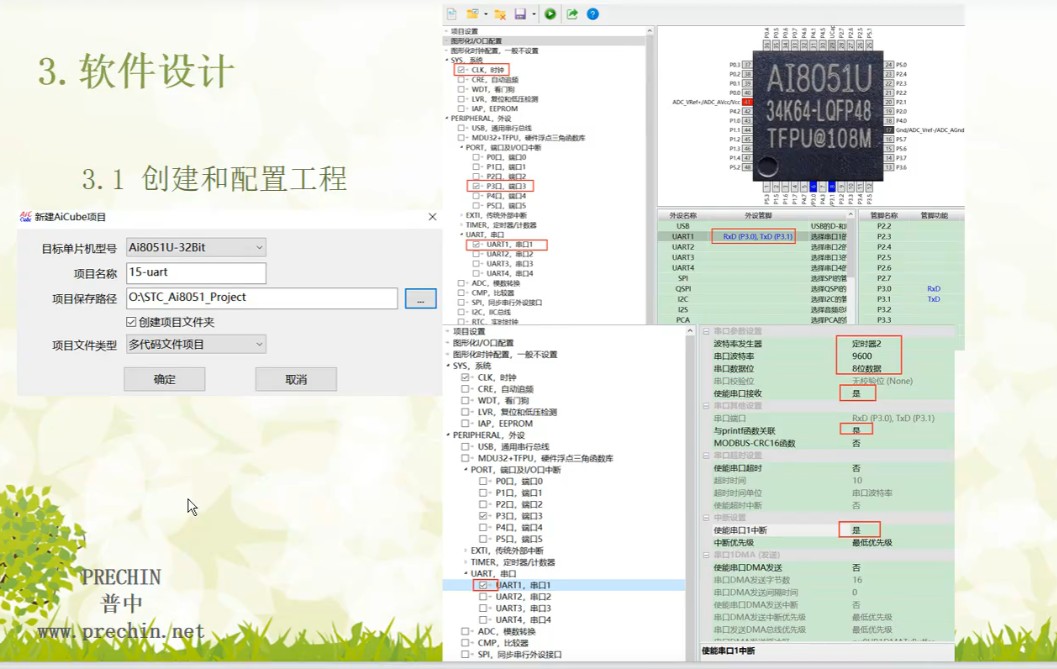Check the 创建项目文件夹 option

tap(129, 320)
